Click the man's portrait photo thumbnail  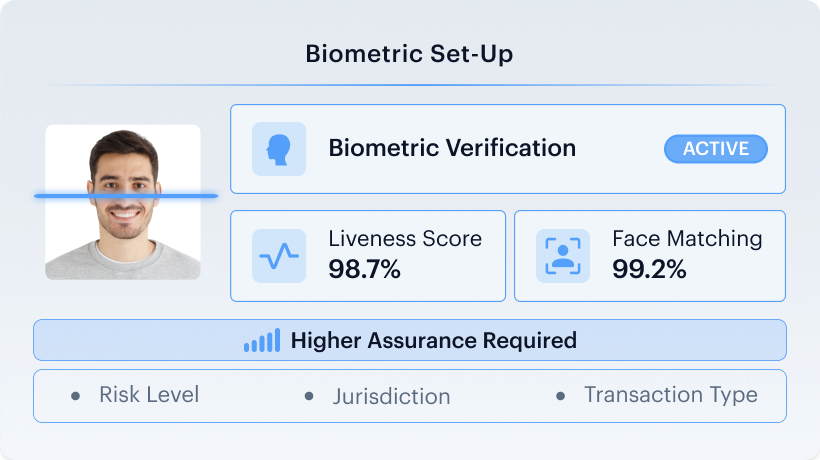(123, 202)
